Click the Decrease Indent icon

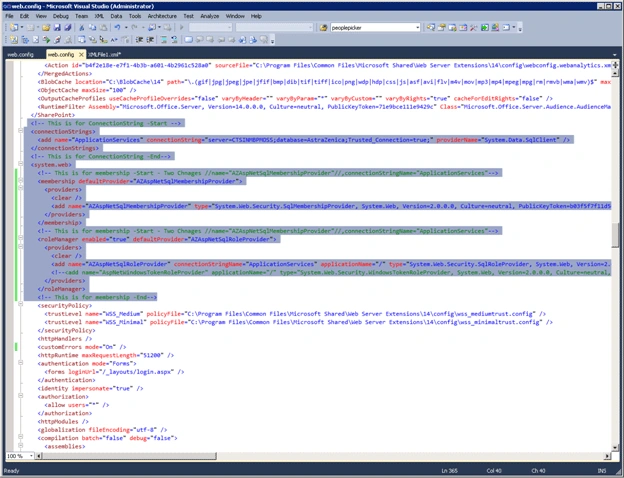click(x=139, y=40)
